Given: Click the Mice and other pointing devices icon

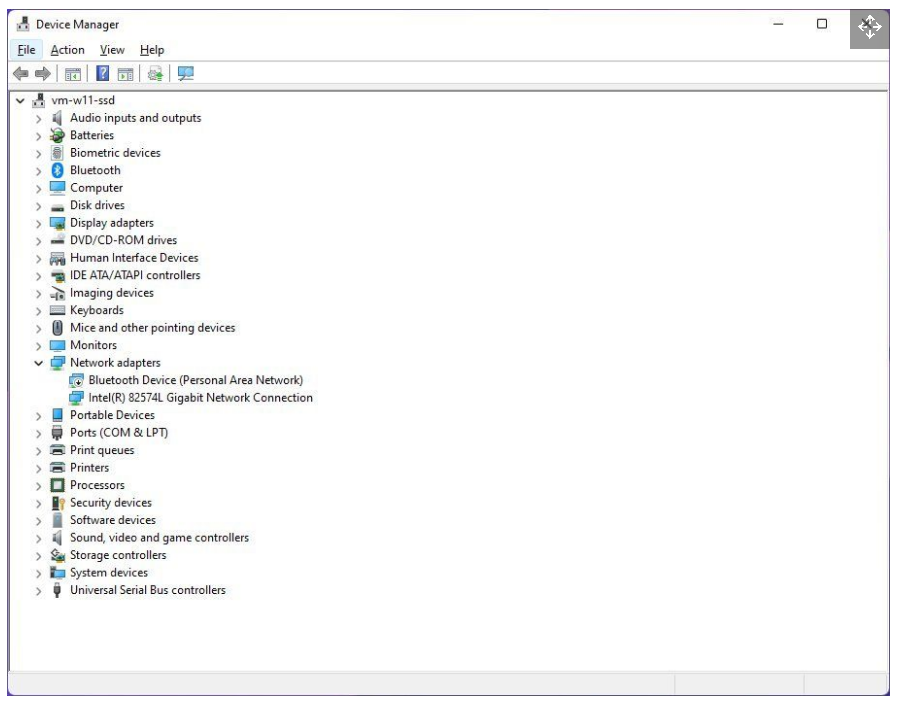Looking at the screenshot, I should (57, 328).
